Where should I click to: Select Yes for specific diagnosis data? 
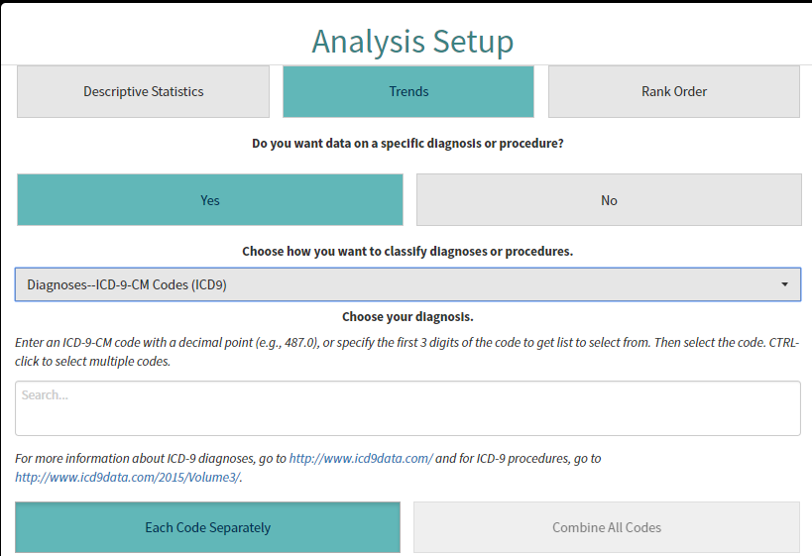[x=210, y=200]
